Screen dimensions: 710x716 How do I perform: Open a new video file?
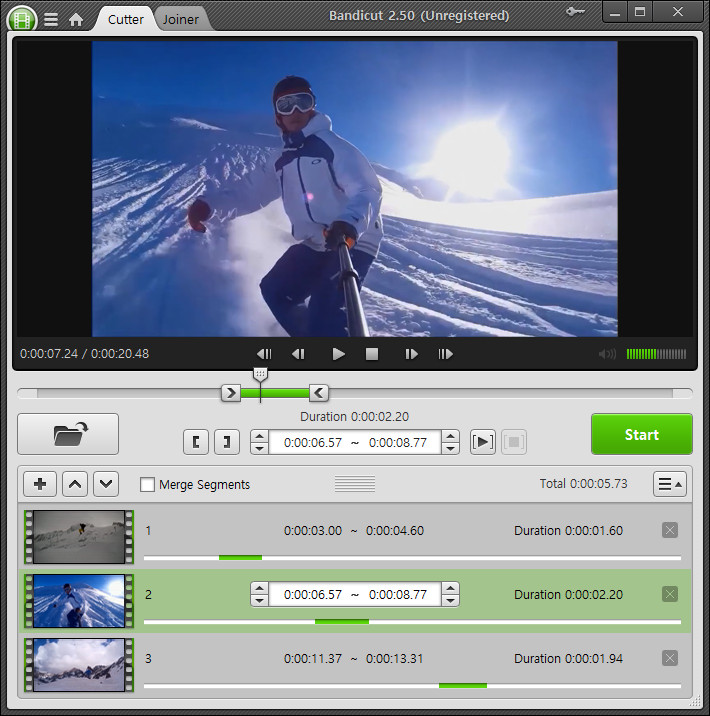tap(68, 434)
